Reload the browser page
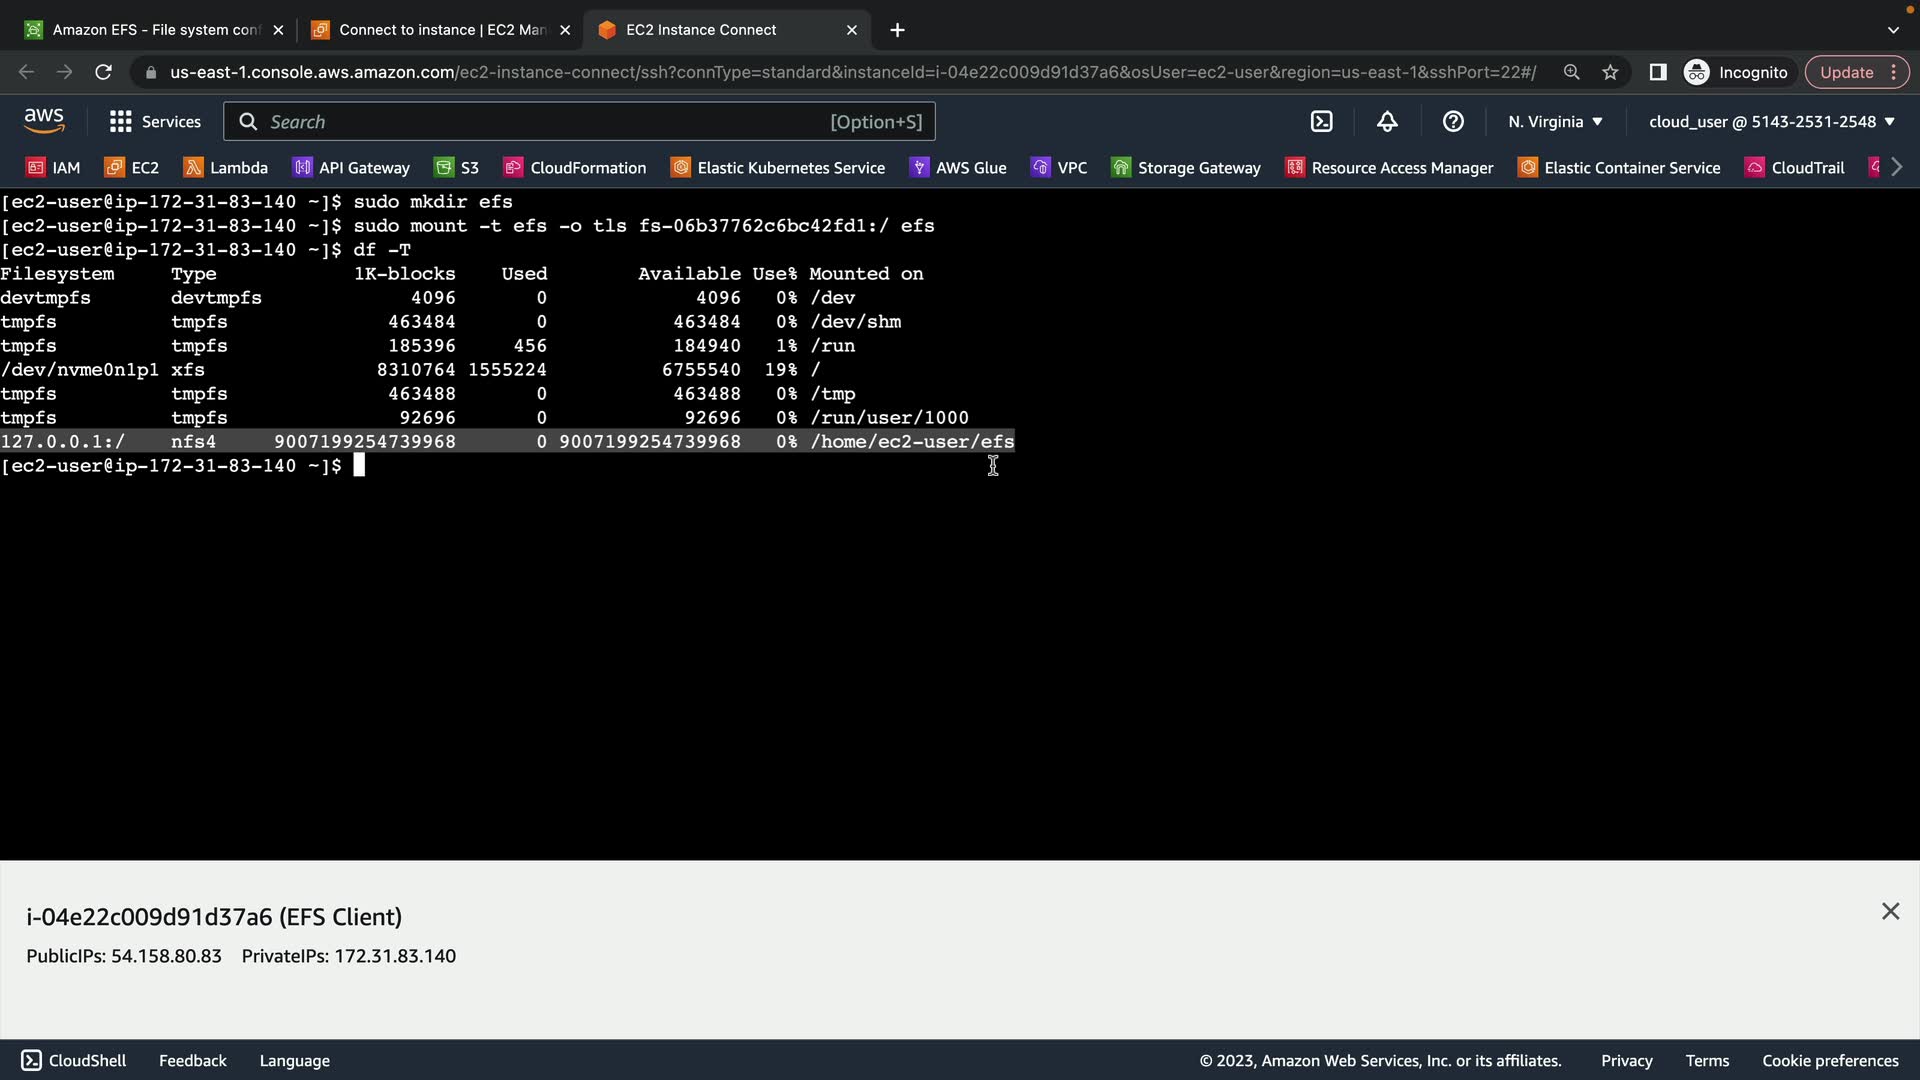This screenshot has height=1080, width=1920. point(103,72)
